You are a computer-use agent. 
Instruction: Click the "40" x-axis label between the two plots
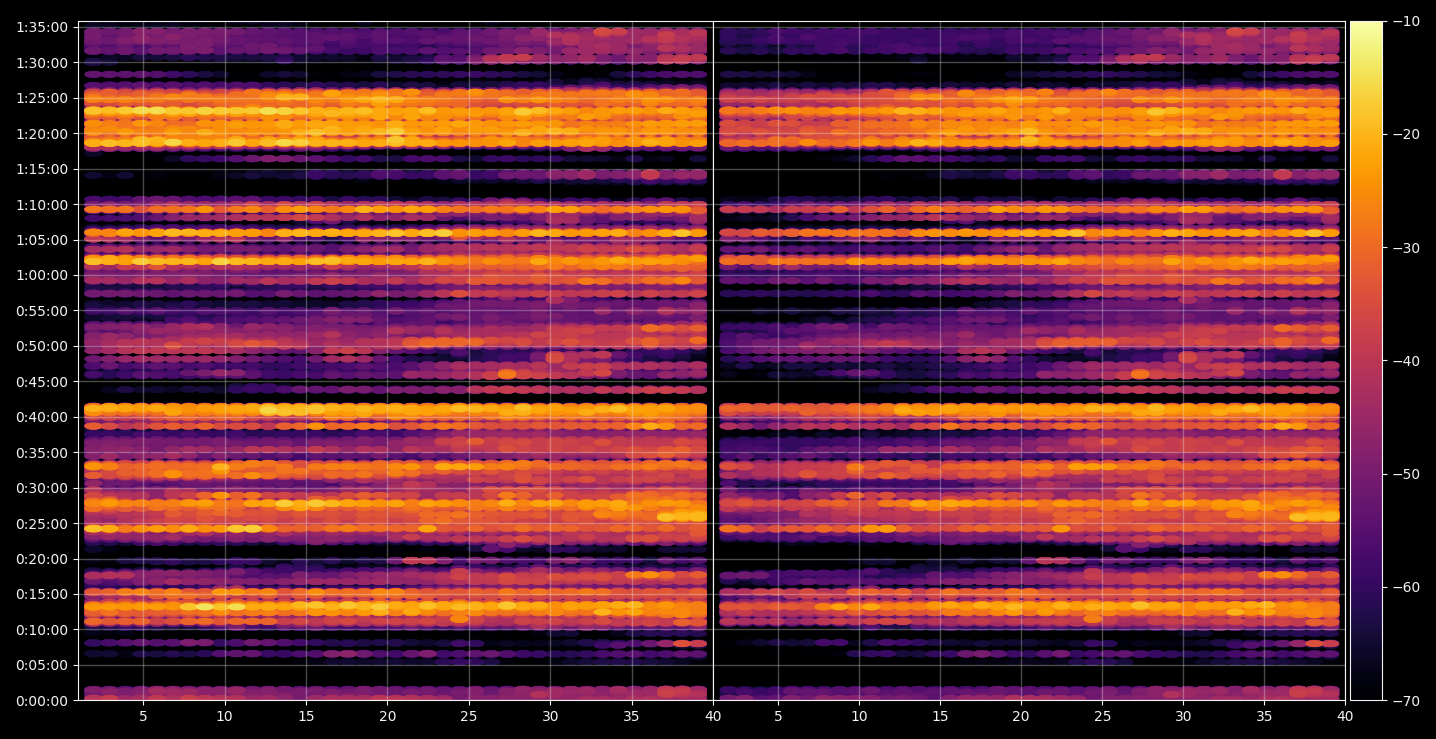tap(713, 717)
